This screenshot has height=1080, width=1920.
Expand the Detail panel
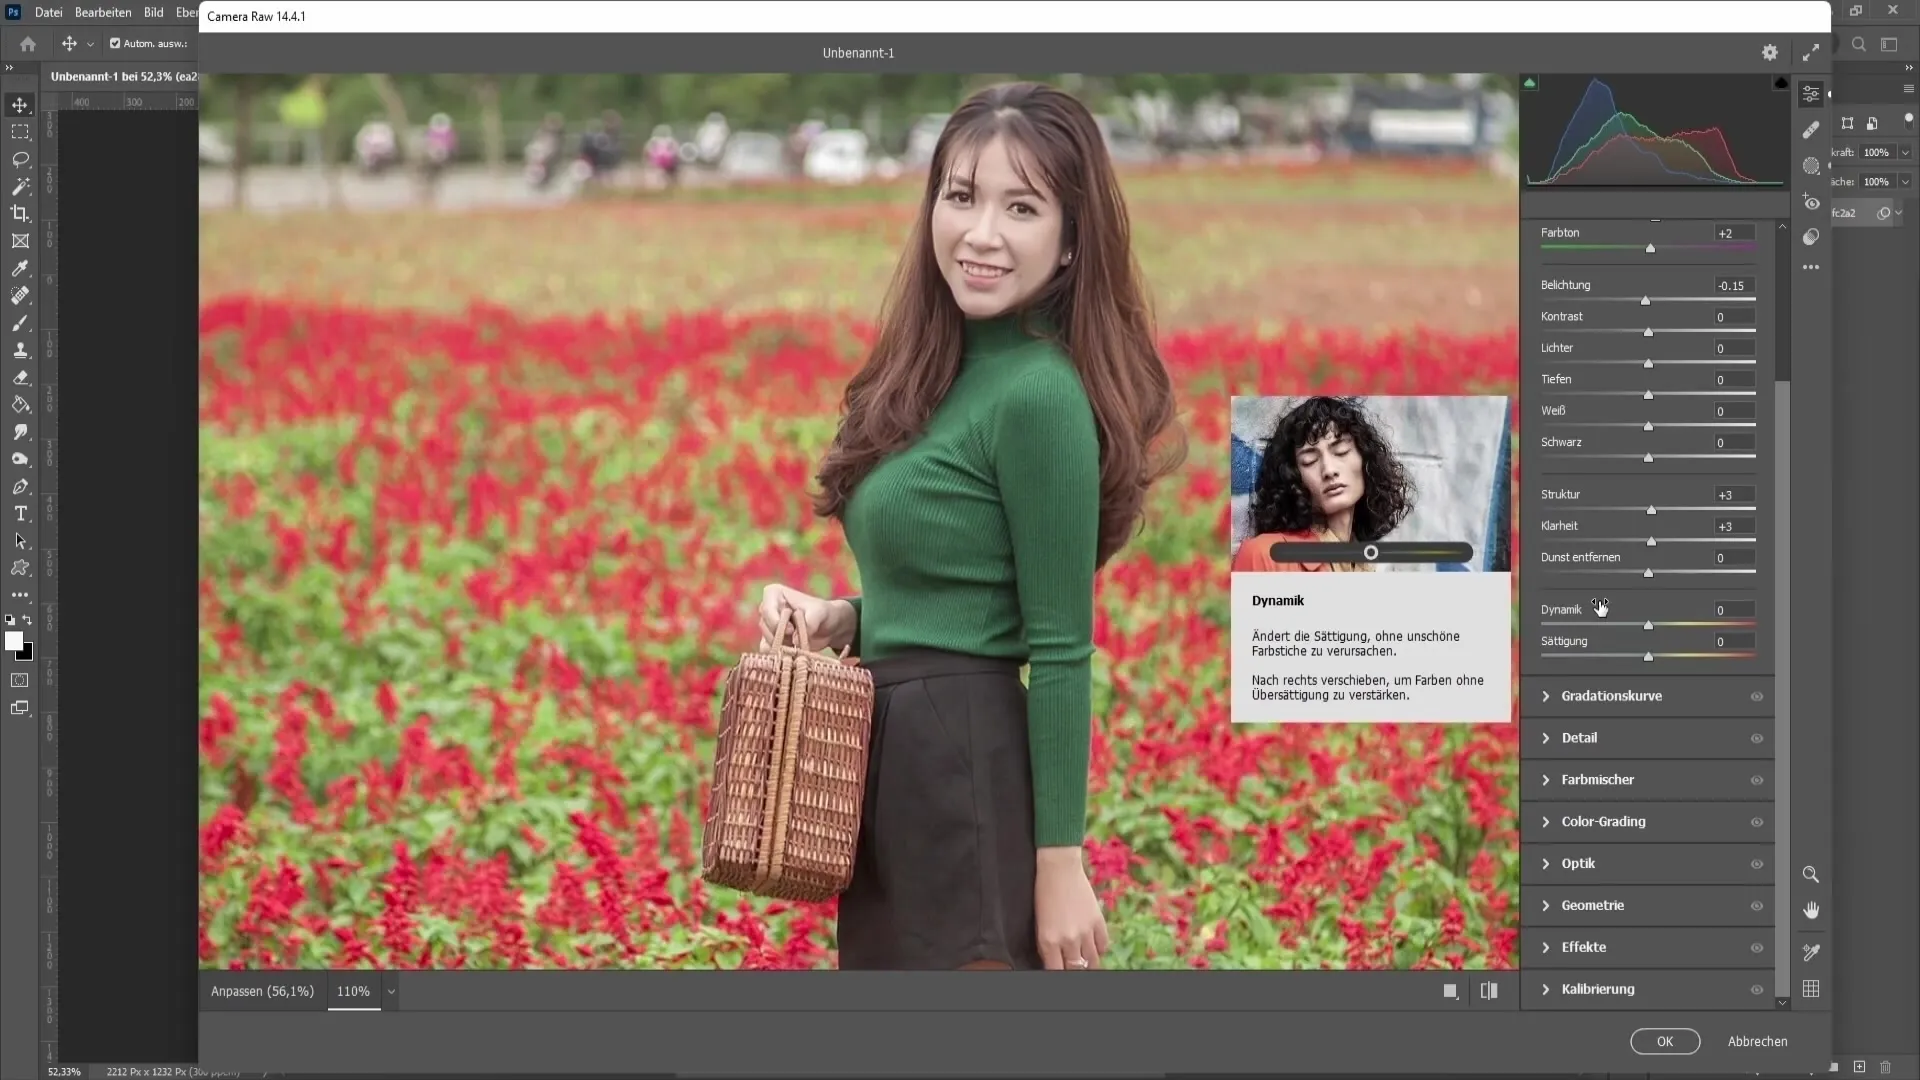tap(1546, 738)
